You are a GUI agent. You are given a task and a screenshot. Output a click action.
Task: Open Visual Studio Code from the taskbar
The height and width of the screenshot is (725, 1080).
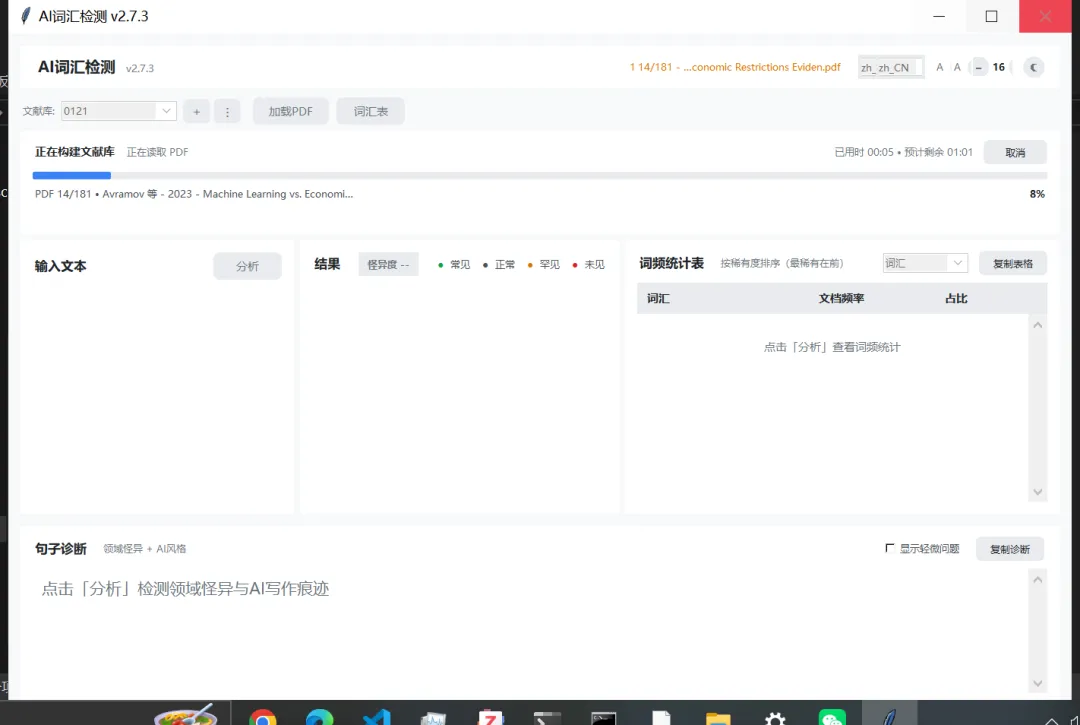(376, 718)
